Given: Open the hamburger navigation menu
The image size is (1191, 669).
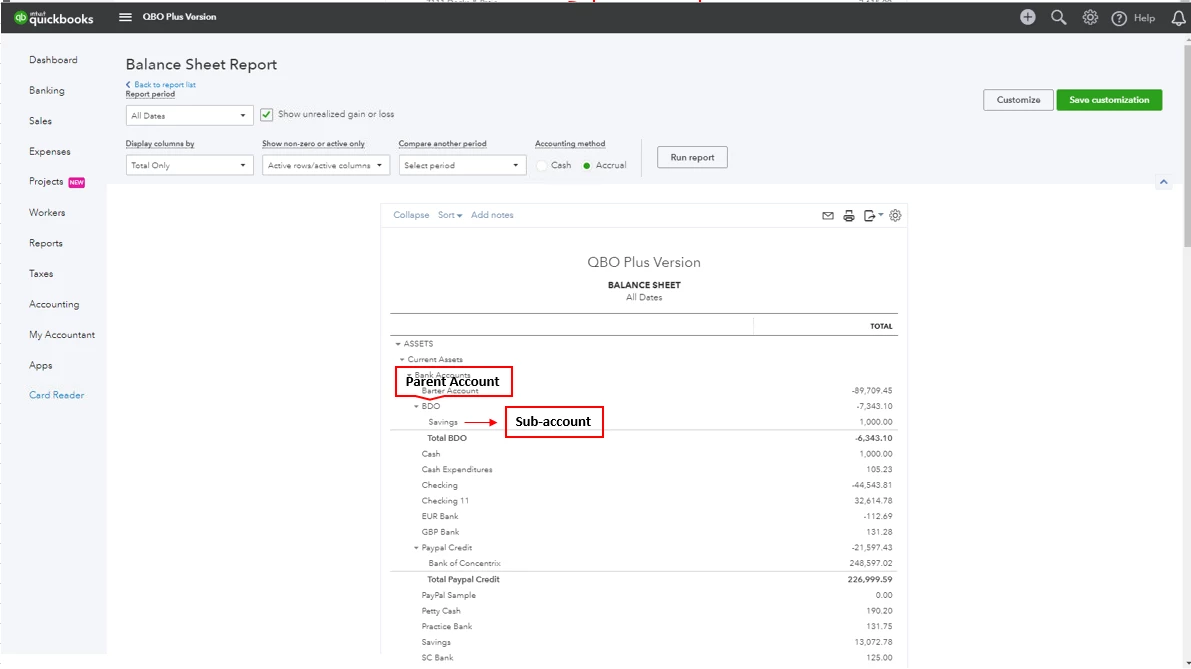Looking at the screenshot, I should [x=125, y=17].
